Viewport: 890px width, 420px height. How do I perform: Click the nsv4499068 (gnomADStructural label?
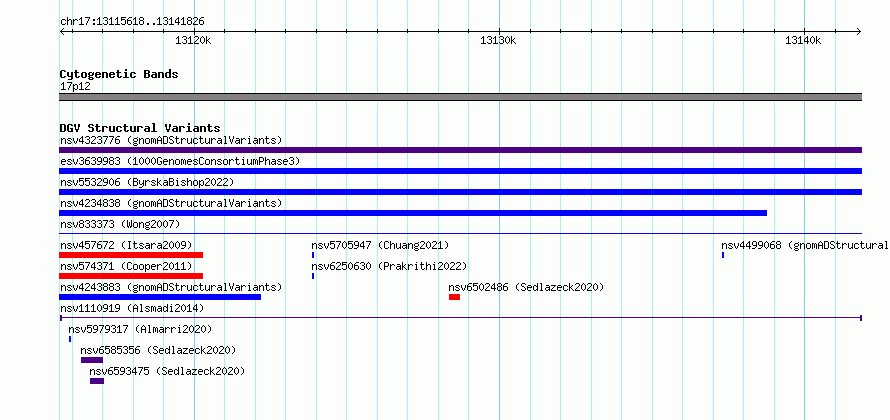click(x=805, y=245)
